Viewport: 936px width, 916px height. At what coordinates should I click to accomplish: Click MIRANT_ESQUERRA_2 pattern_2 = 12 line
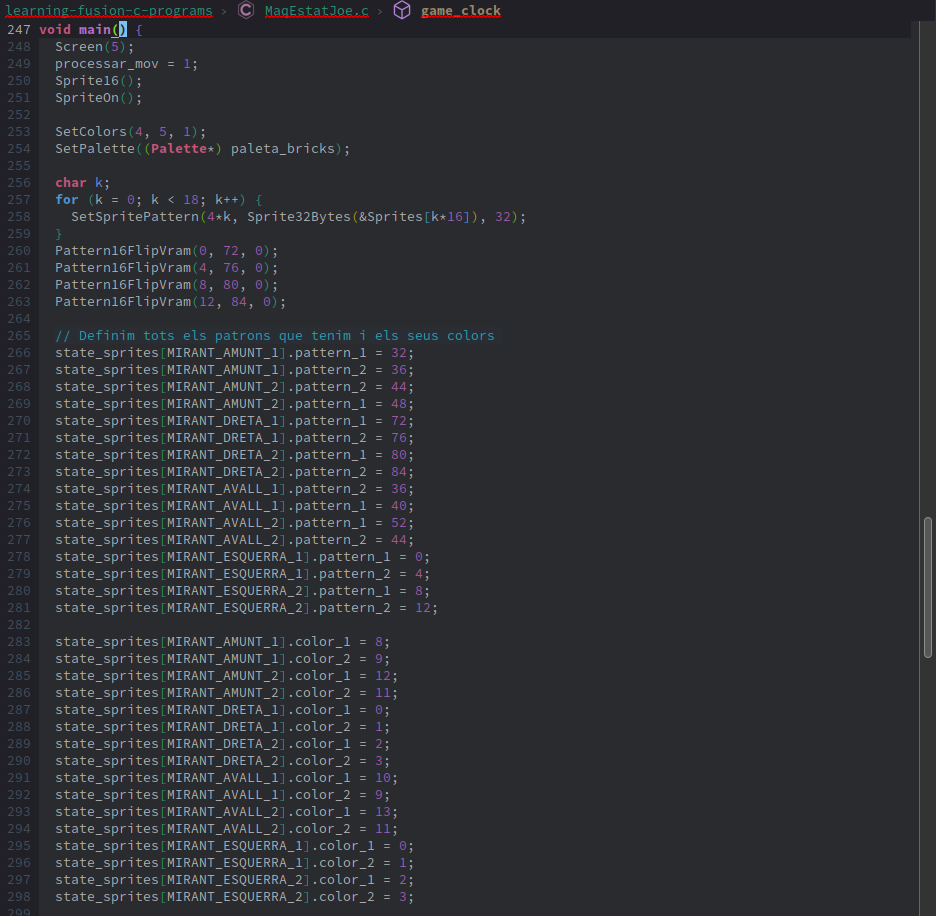[246, 608]
